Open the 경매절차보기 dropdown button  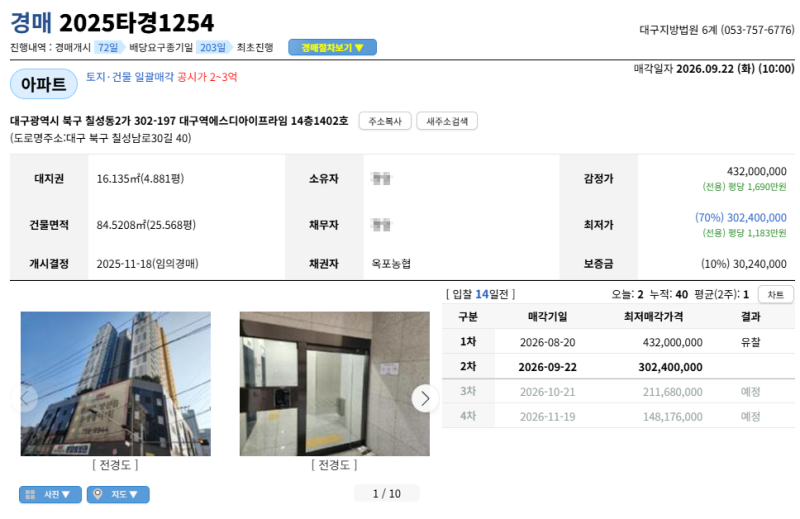[x=332, y=47]
